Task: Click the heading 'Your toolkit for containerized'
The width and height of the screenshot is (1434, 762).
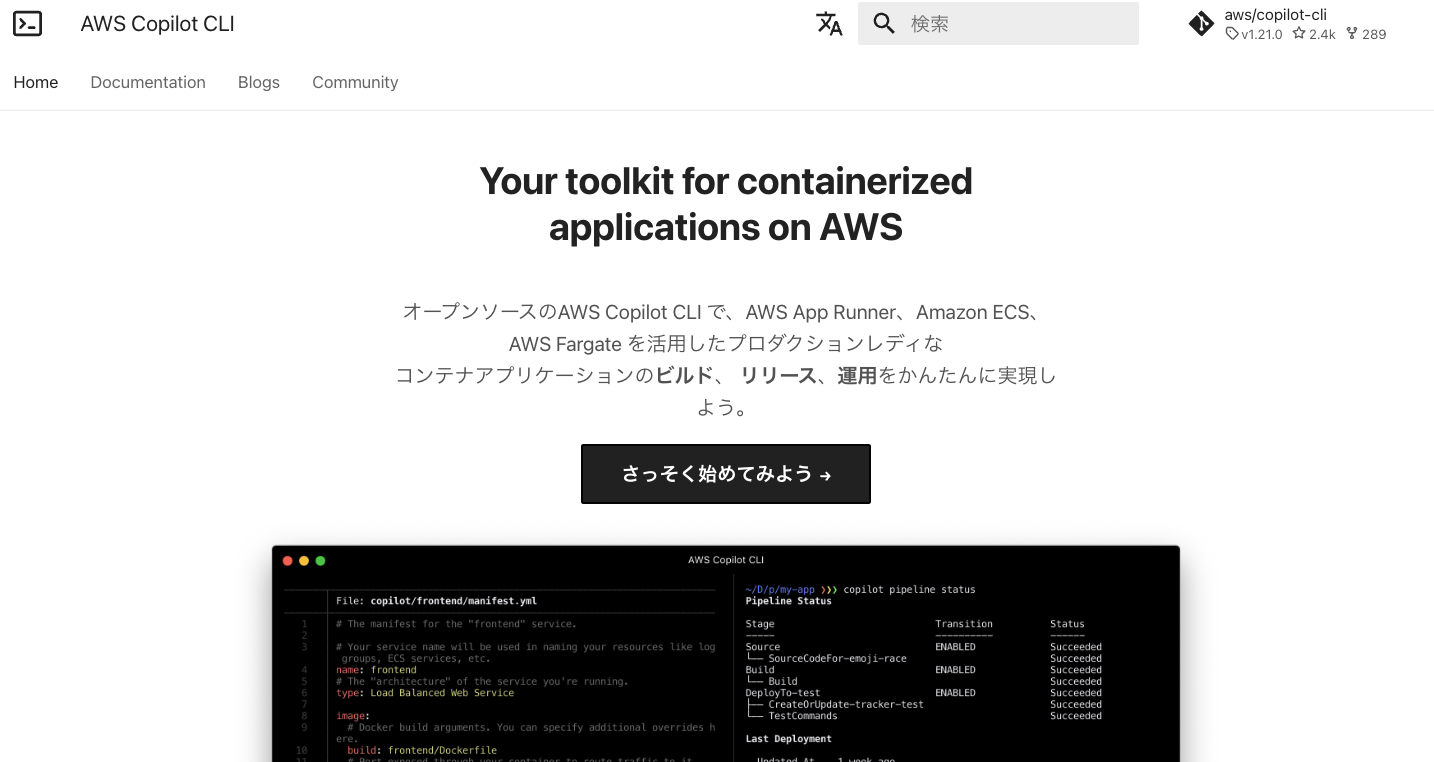Action: (726, 181)
